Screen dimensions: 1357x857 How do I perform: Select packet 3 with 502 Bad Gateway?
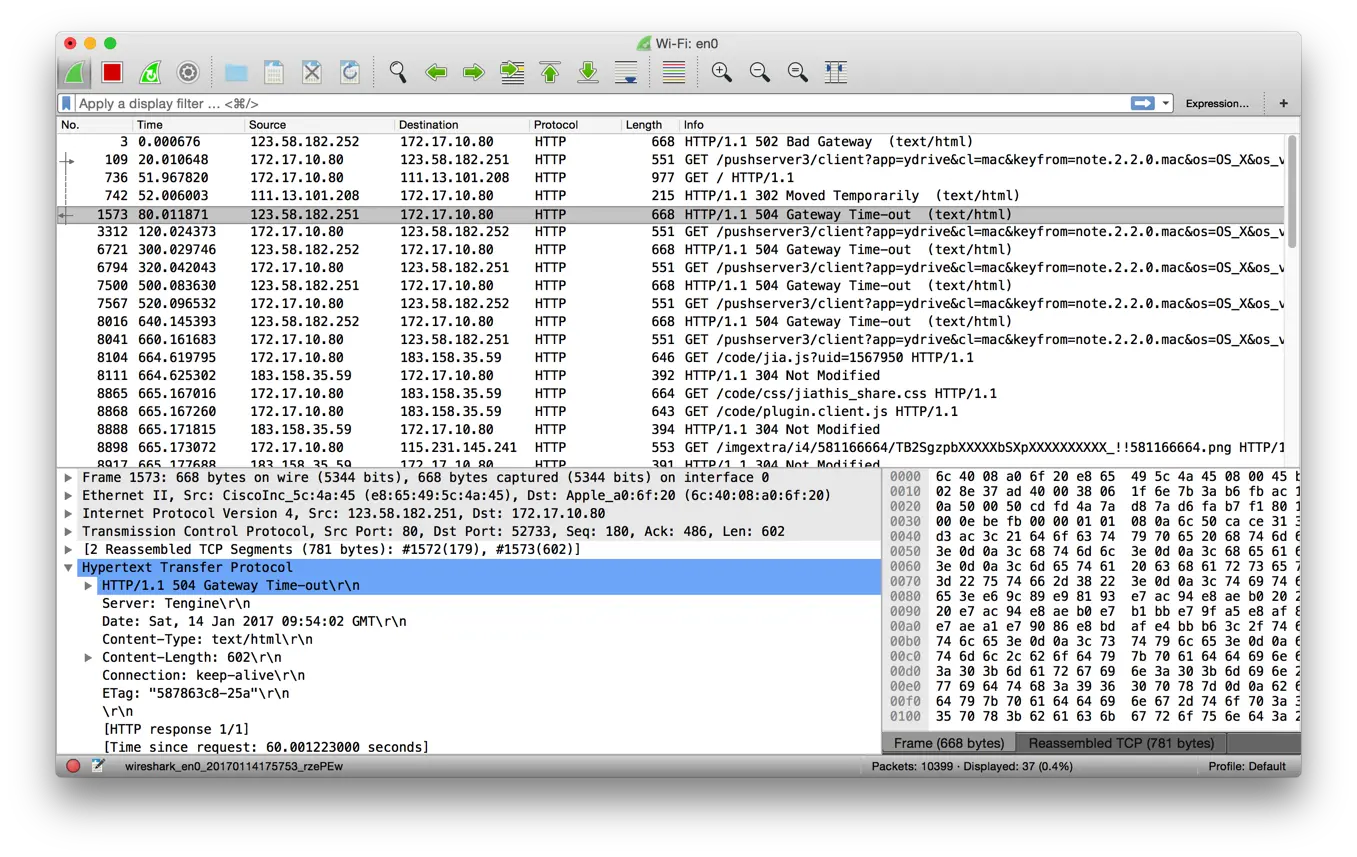point(671,142)
